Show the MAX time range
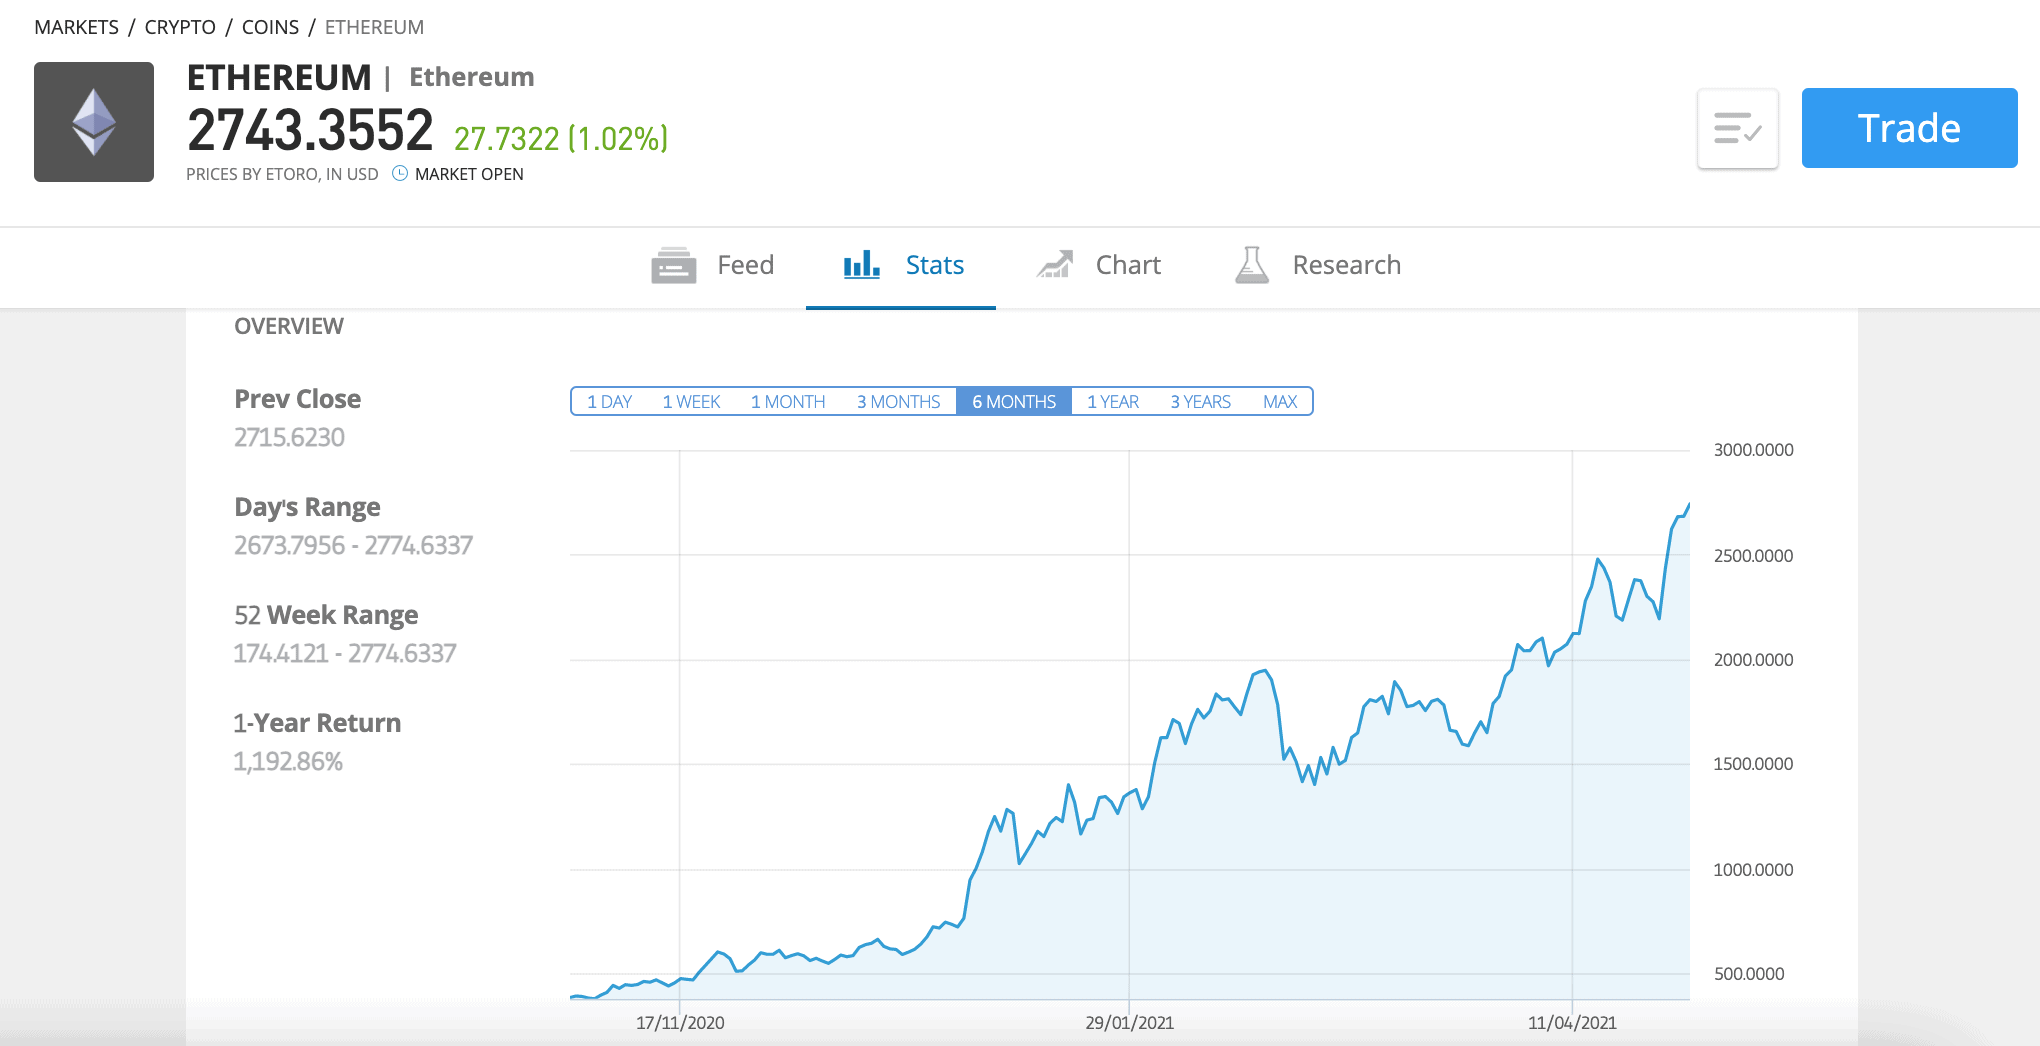 [1280, 402]
